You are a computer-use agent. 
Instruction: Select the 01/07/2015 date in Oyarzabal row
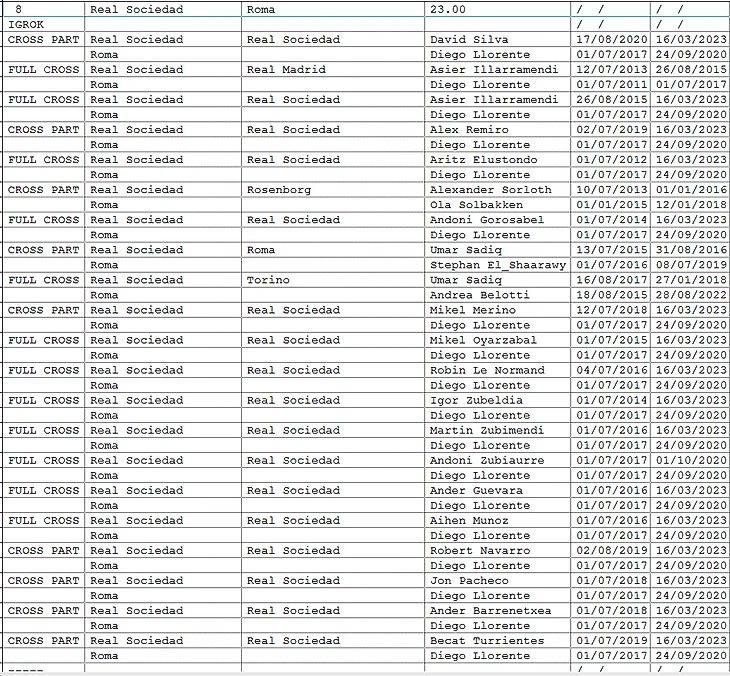[611, 340]
